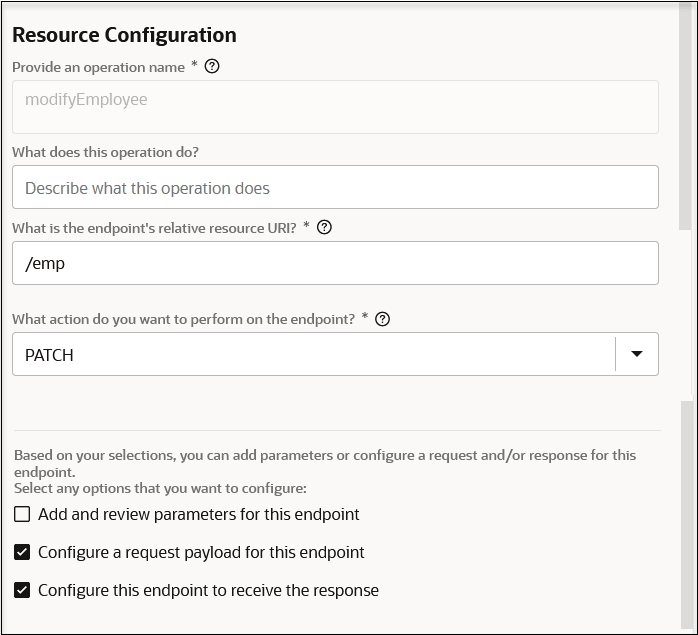This screenshot has height=635, width=698.
Task: Open help for relative resource URI
Action: 323,227
